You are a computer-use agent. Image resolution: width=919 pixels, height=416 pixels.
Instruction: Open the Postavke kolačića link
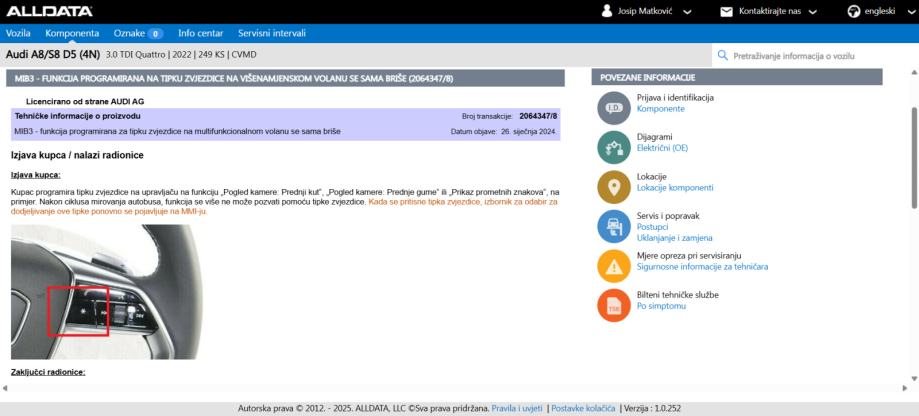(583, 408)
